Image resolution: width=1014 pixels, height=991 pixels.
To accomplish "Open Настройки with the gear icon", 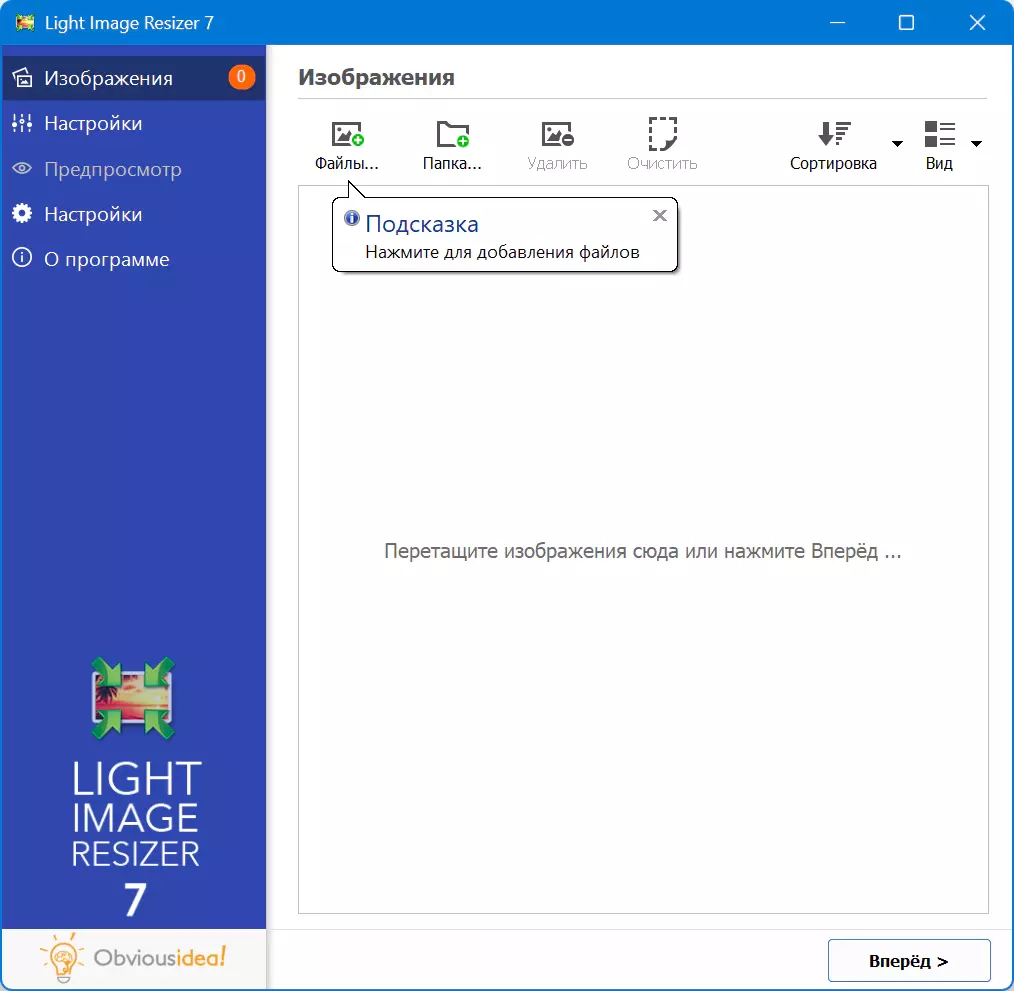I will [133, 214].
